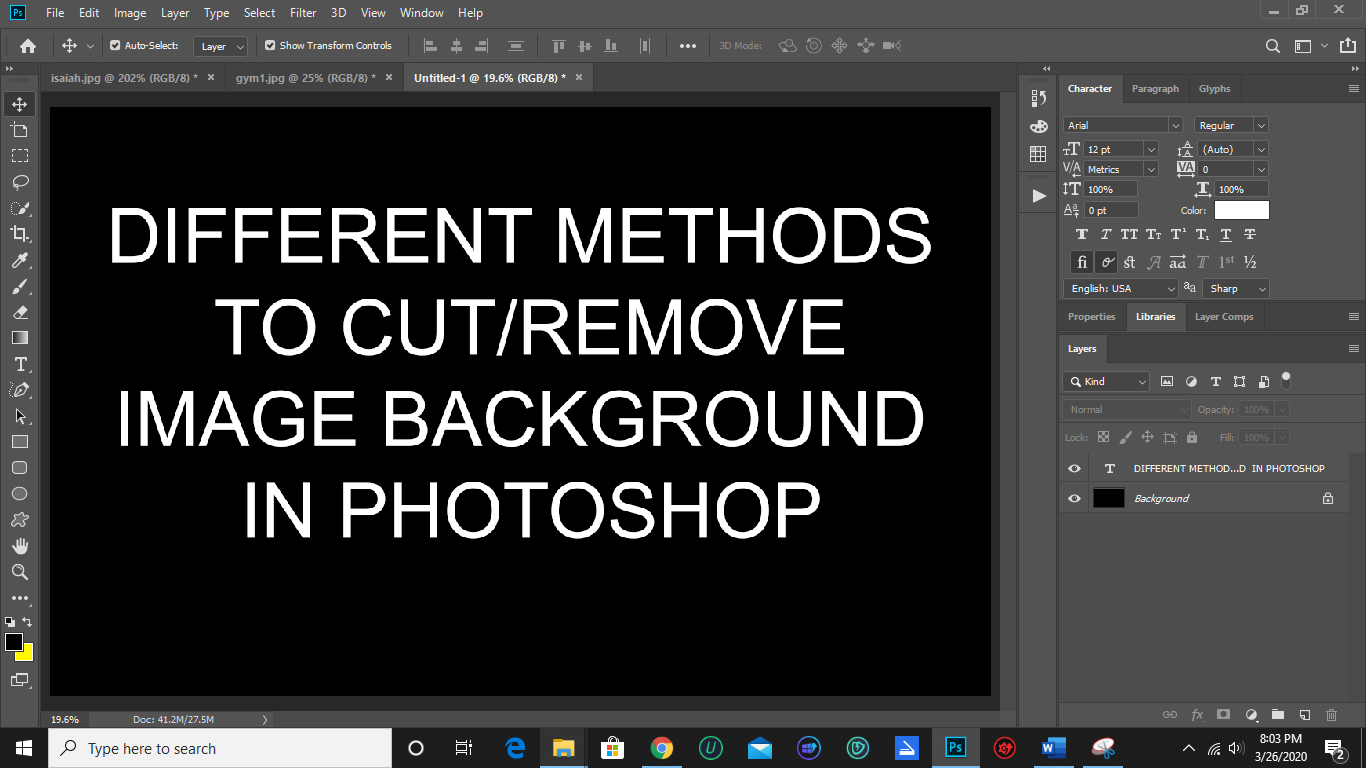Screen dimensions: 1366x768
Task: Create a new layer icon
Action: 1304,715
